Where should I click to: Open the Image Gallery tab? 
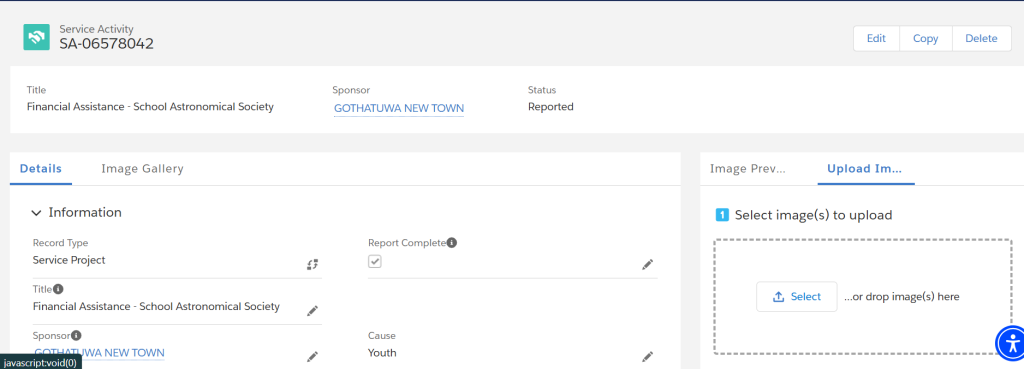[142, 168]
